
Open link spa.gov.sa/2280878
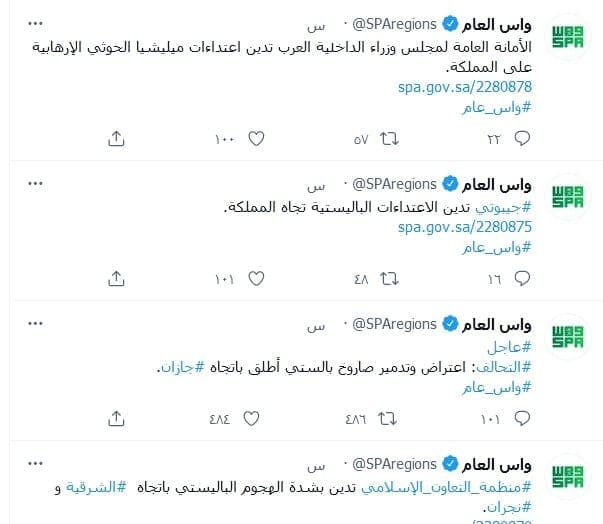tap(465, 87)
